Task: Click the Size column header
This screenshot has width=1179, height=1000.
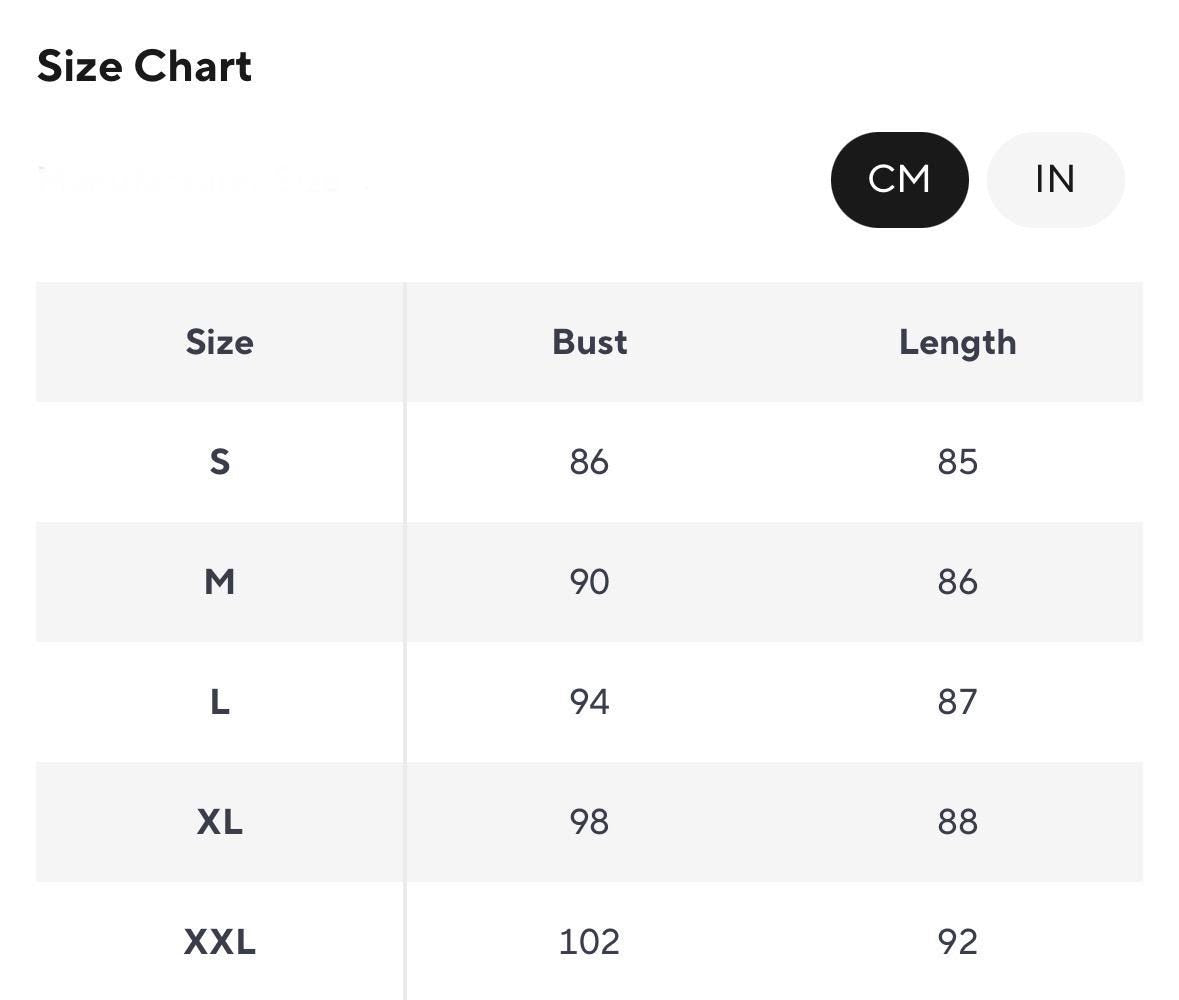Action: (219, 342)
